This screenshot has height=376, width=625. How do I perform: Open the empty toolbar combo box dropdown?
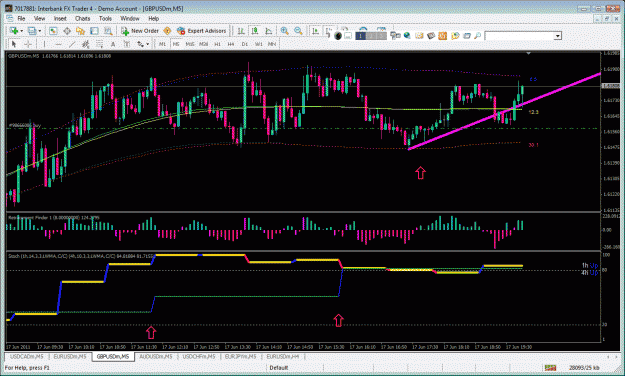(558, 36)
